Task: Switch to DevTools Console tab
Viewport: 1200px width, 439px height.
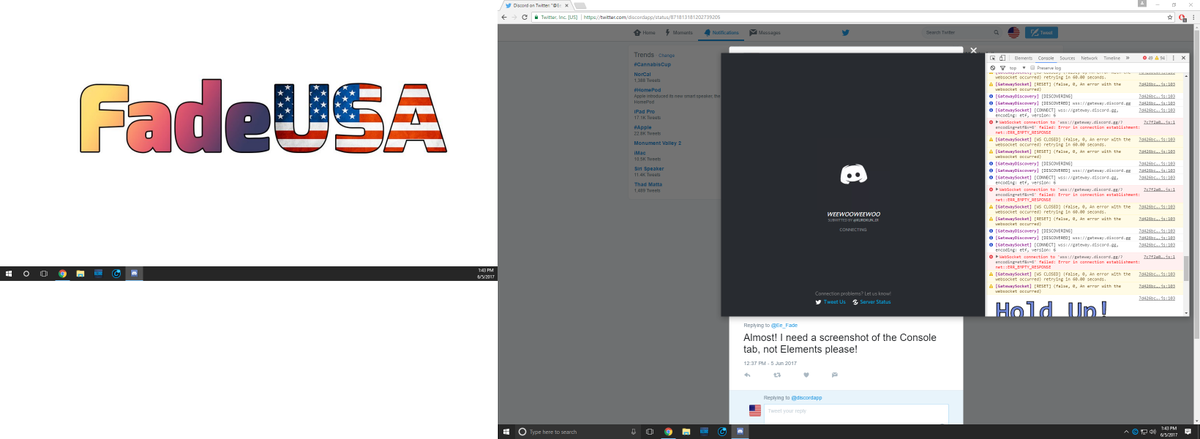Action: coord(1046,58)
